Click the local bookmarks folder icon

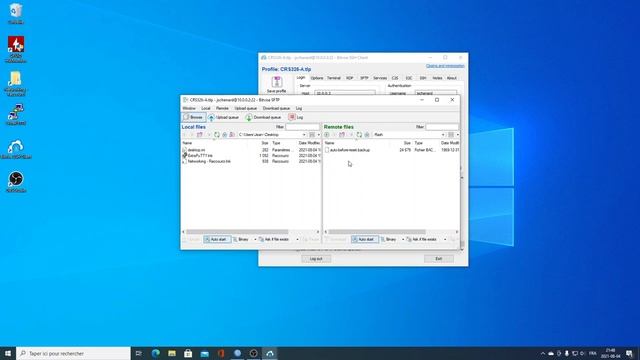tap(232, 135)
